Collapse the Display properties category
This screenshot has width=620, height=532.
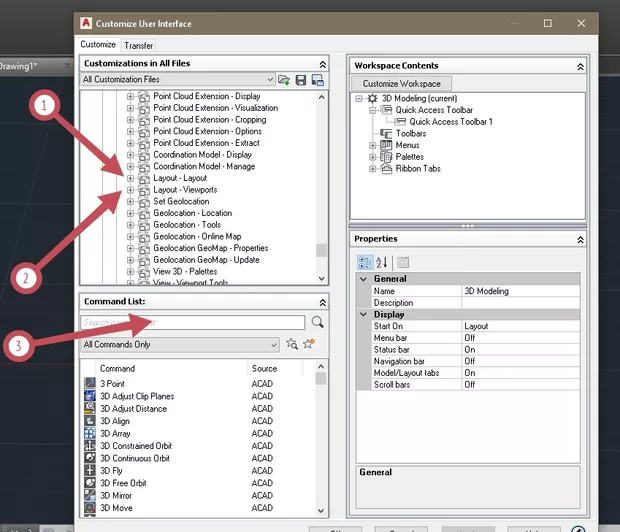click(x=363, y=314)
